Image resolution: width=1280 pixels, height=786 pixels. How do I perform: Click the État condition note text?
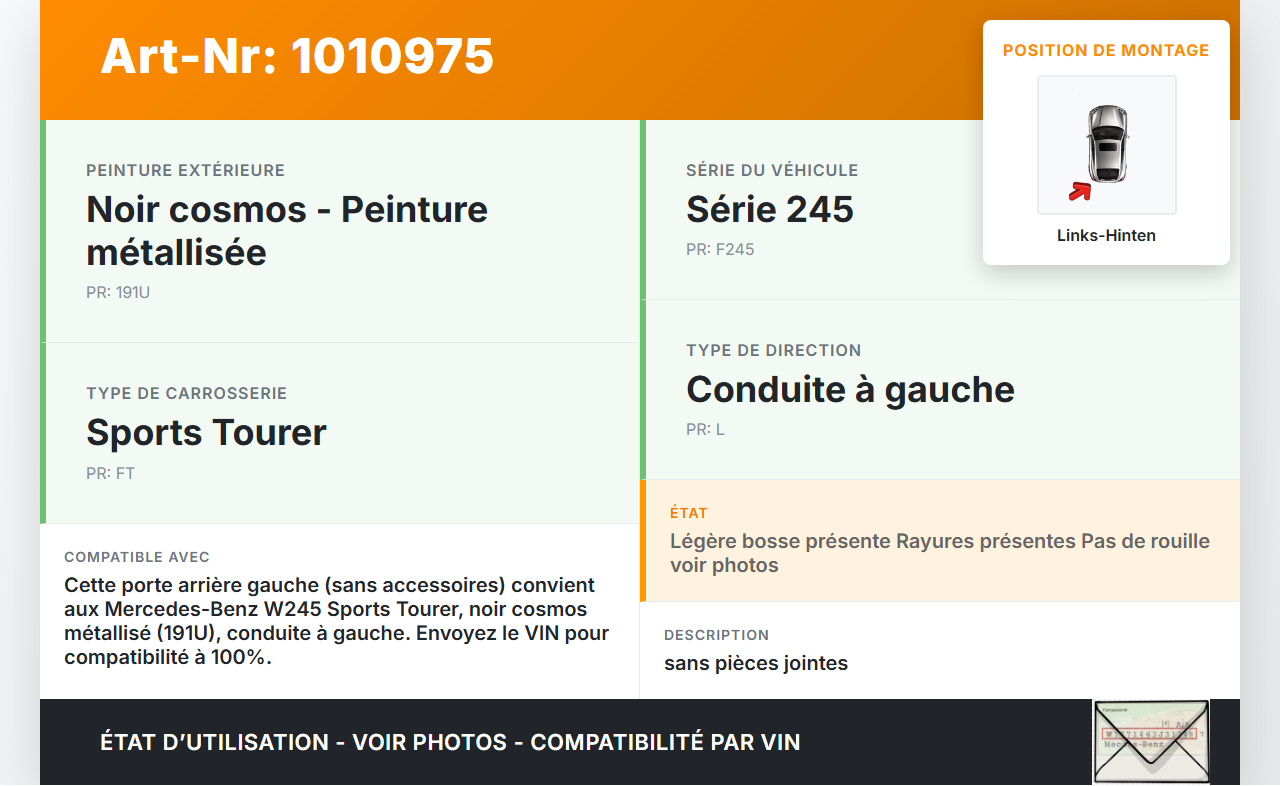click(939, 553)
